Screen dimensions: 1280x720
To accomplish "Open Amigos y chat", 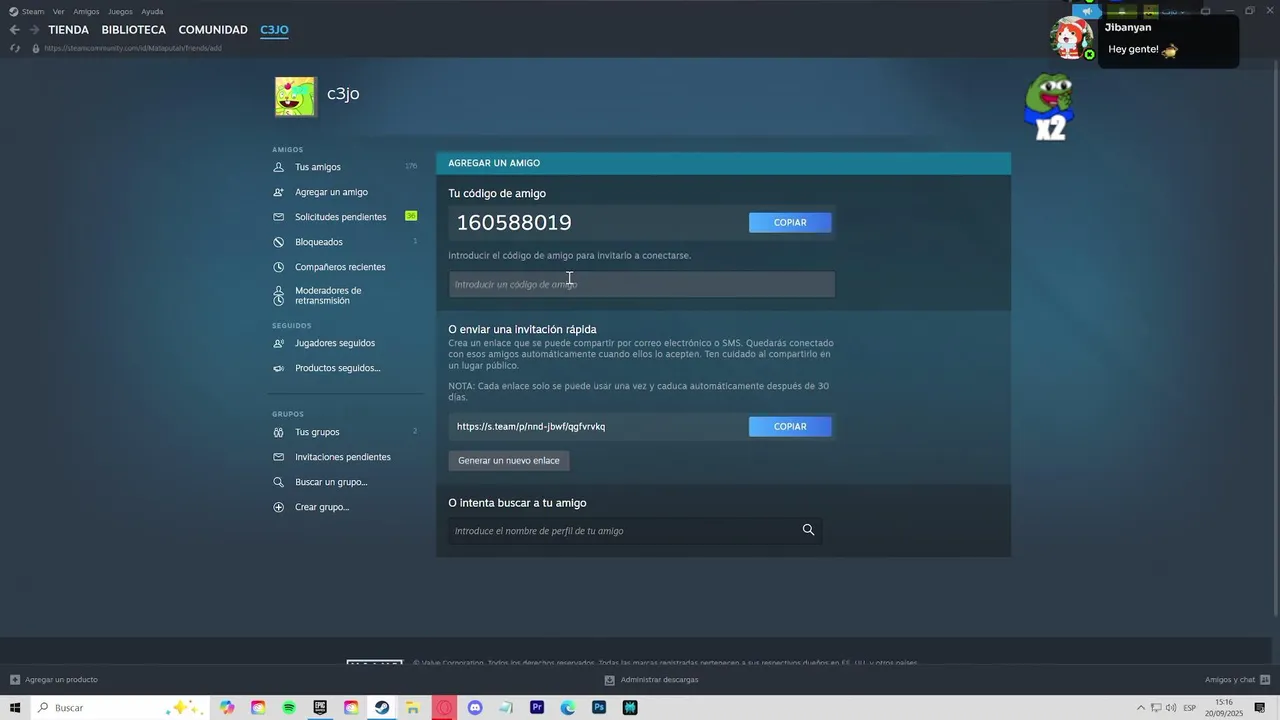I will coord(1236,680).
